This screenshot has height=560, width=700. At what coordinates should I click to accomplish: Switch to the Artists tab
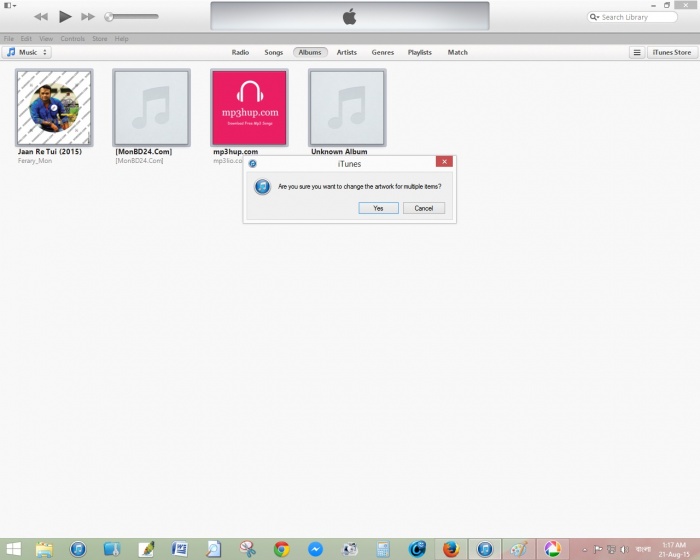tap(346, 52)
